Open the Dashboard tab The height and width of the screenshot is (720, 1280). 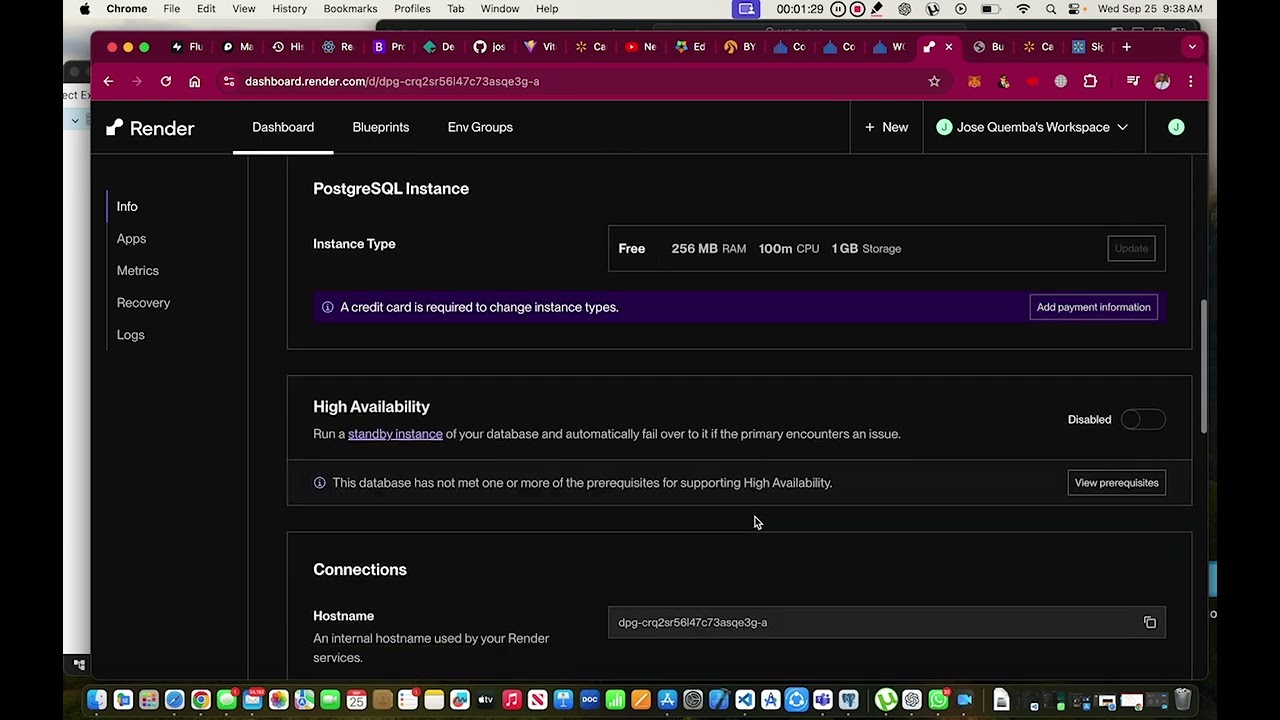point(283,127)
